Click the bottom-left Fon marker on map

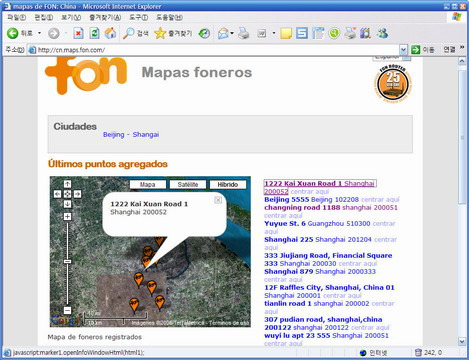pyautogui.click(x=134, y=305)
